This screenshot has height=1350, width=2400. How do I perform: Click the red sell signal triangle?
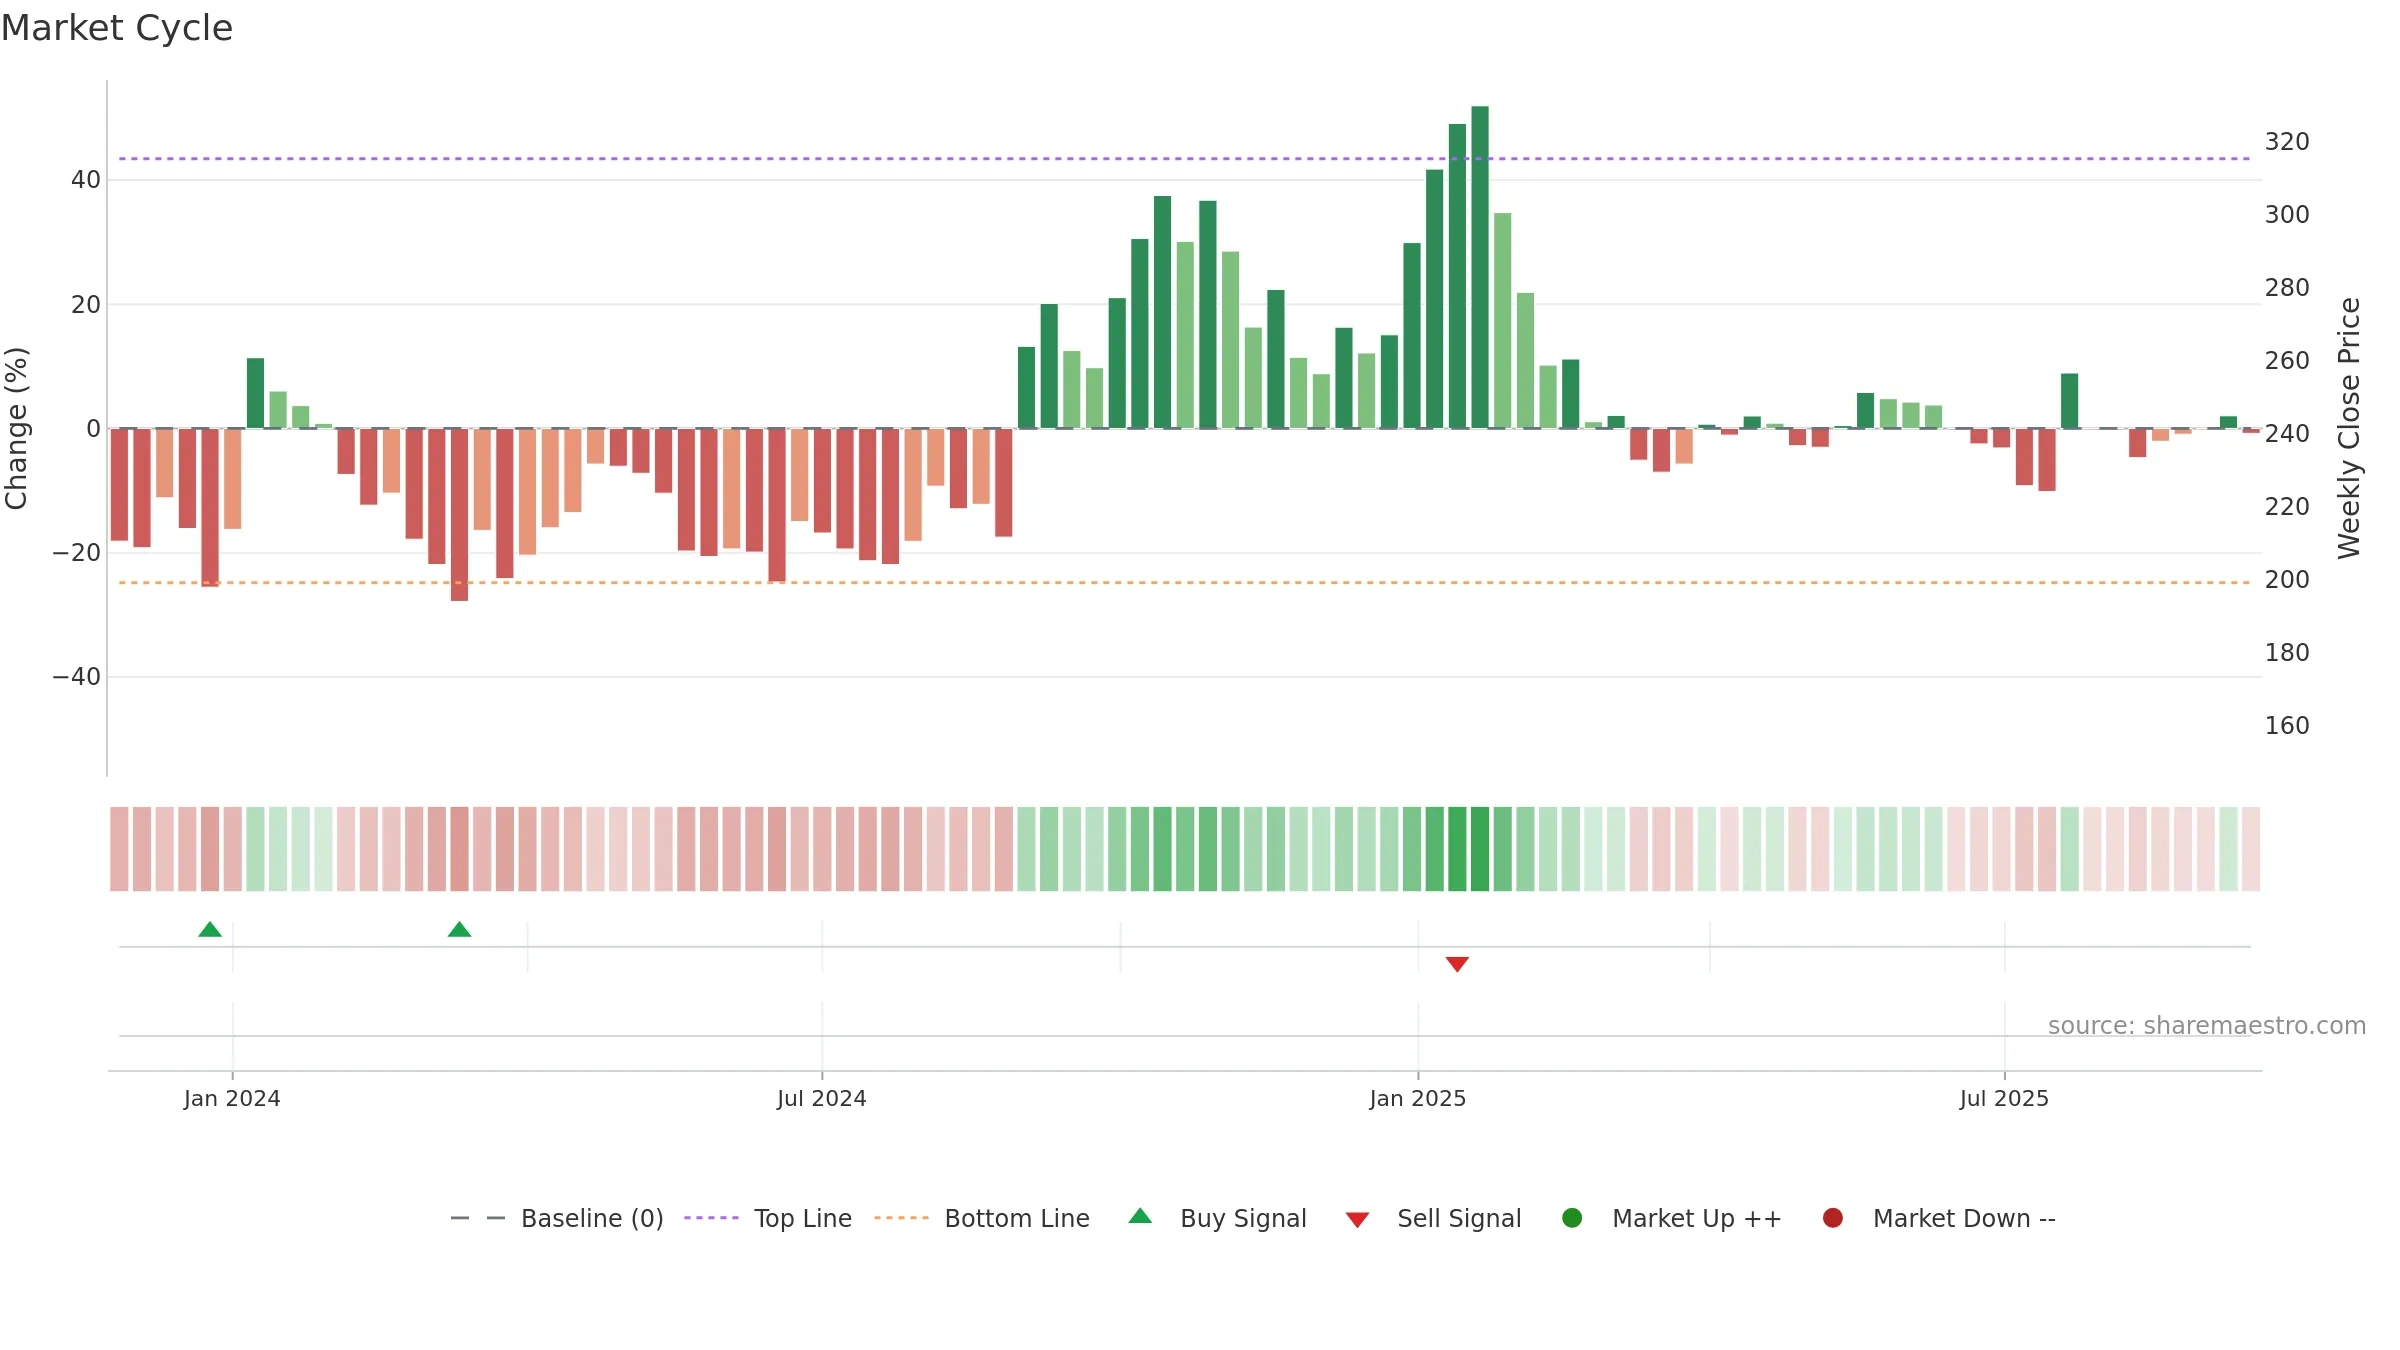point(1457,964)
